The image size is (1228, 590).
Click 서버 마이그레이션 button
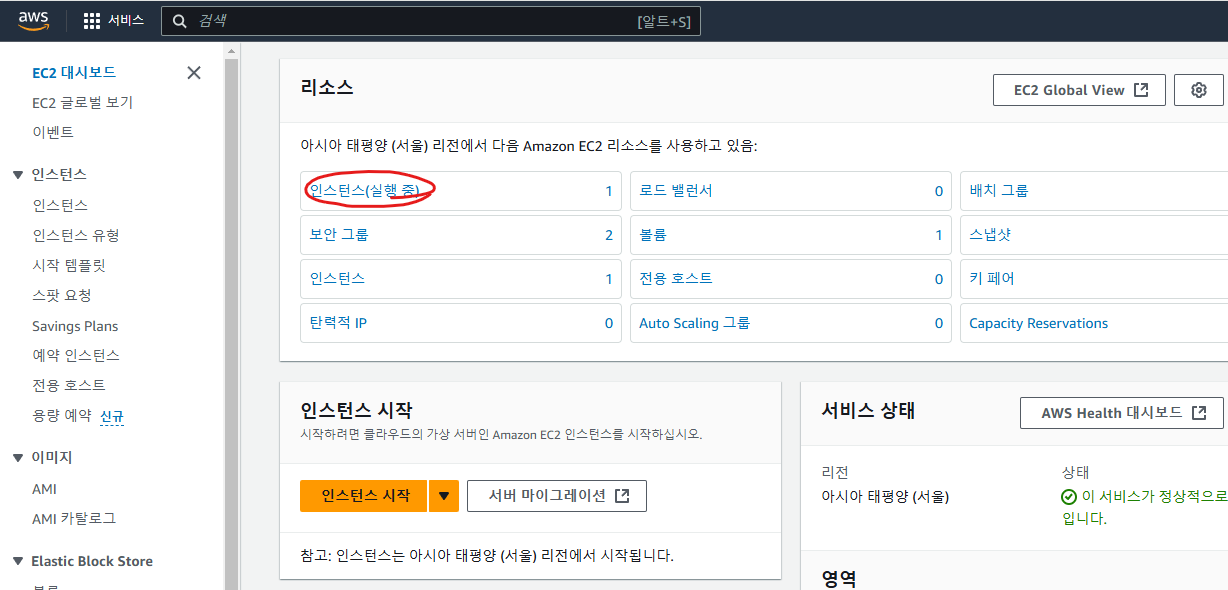click(557, 496)
